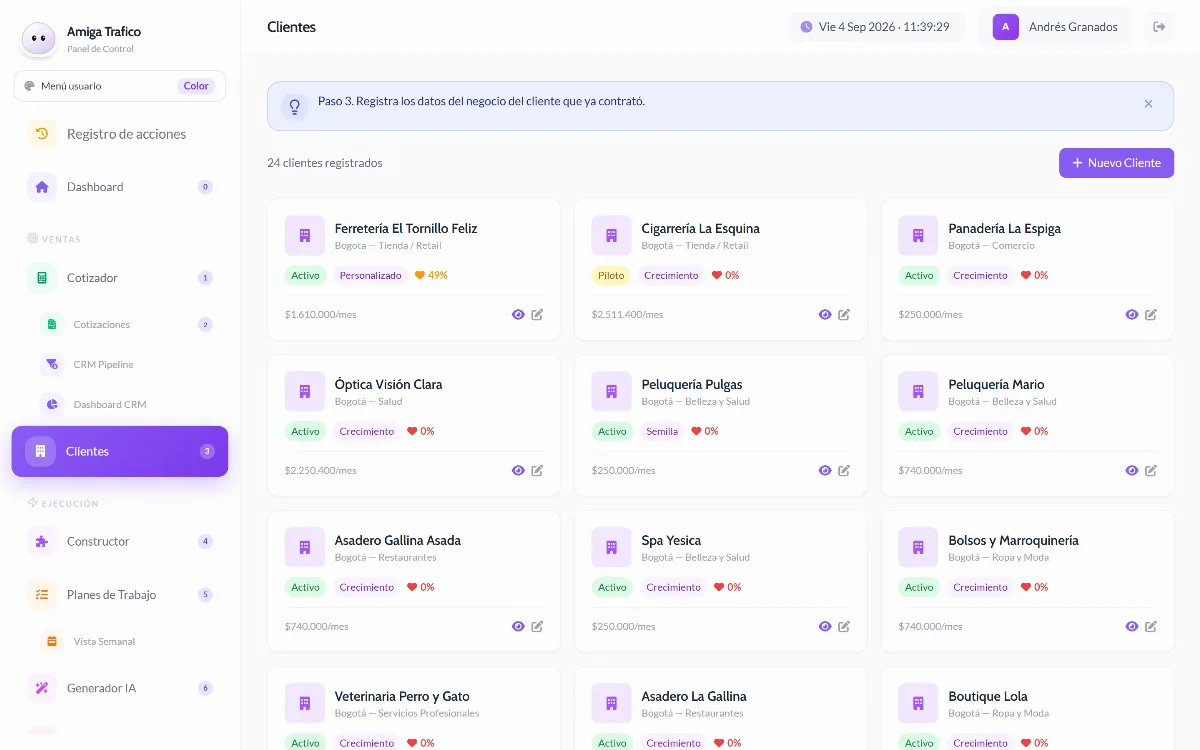Edit Spa Yesica client
The image size is (1200, 750).
click(x=844, y=626)
